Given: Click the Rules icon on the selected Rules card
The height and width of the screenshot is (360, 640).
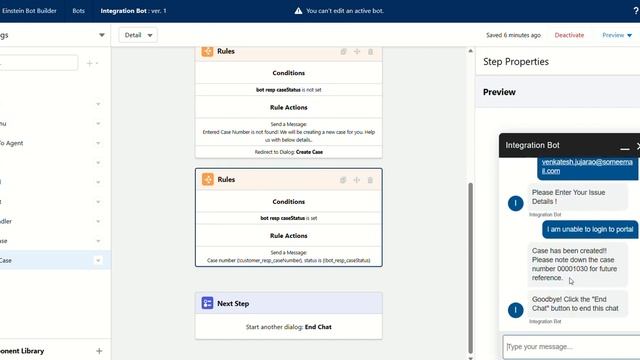Looking at the screenshot, I should click(x=208, y=179).
